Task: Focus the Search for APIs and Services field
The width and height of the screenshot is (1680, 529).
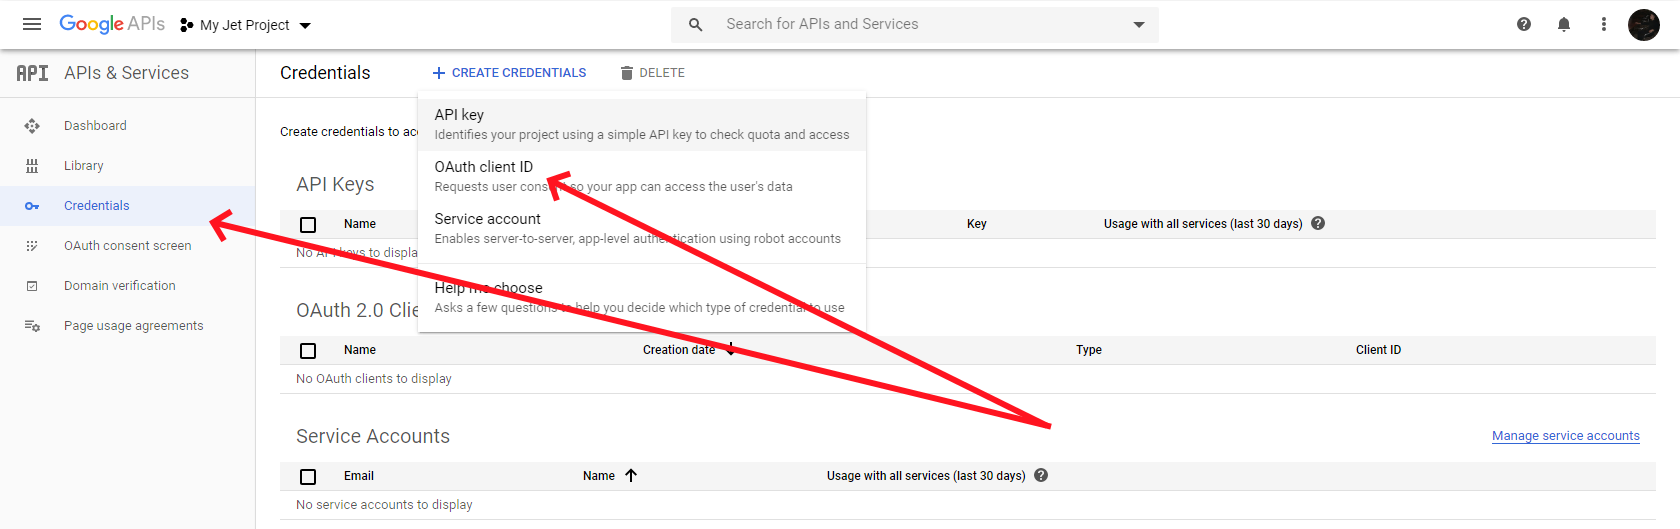Action: point(915,24)
